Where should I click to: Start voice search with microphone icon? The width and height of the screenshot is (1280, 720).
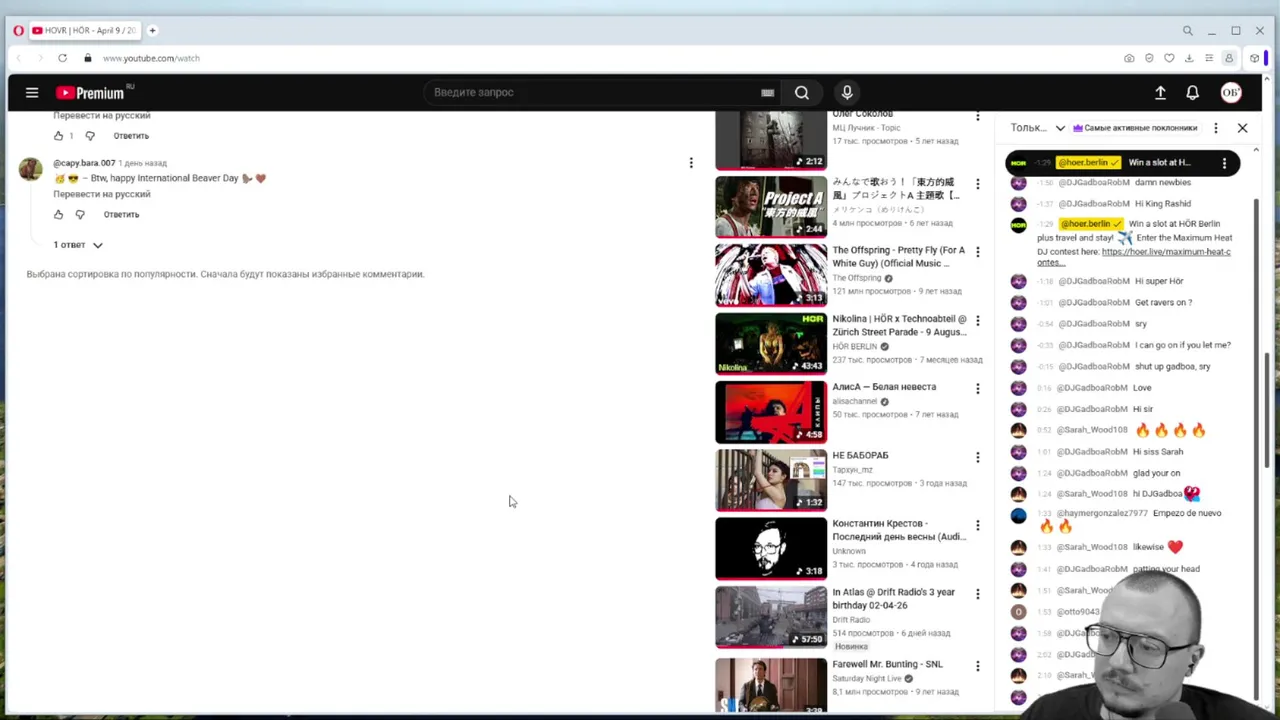click(x=847, y=93)
